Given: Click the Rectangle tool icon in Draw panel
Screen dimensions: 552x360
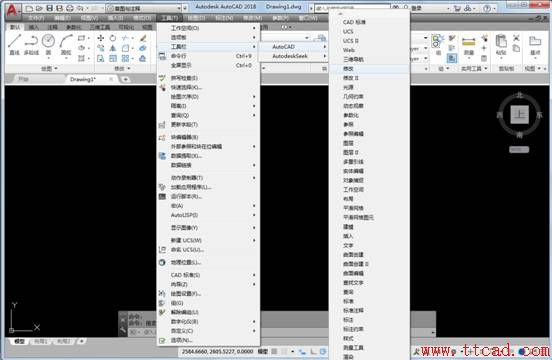Looking at the screenshot, I should pyautogui.click(x=81, y=38).
